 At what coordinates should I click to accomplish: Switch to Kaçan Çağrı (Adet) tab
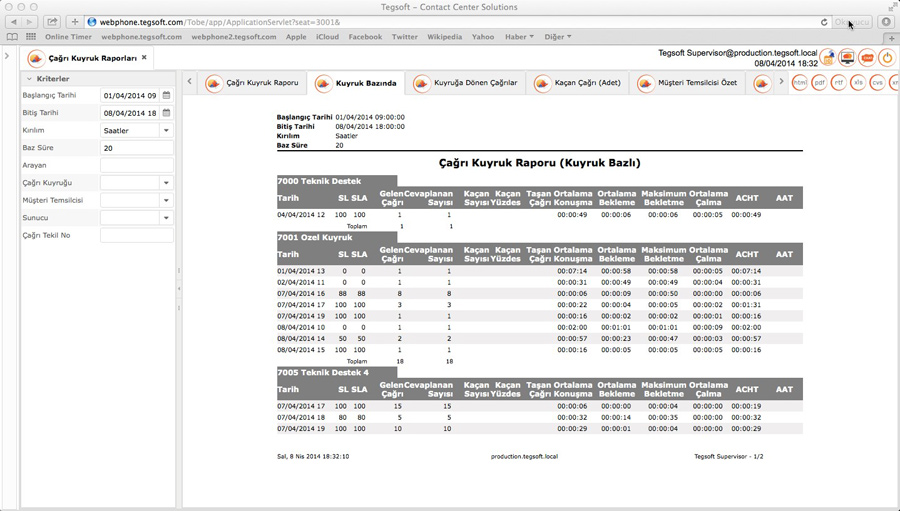577,83
